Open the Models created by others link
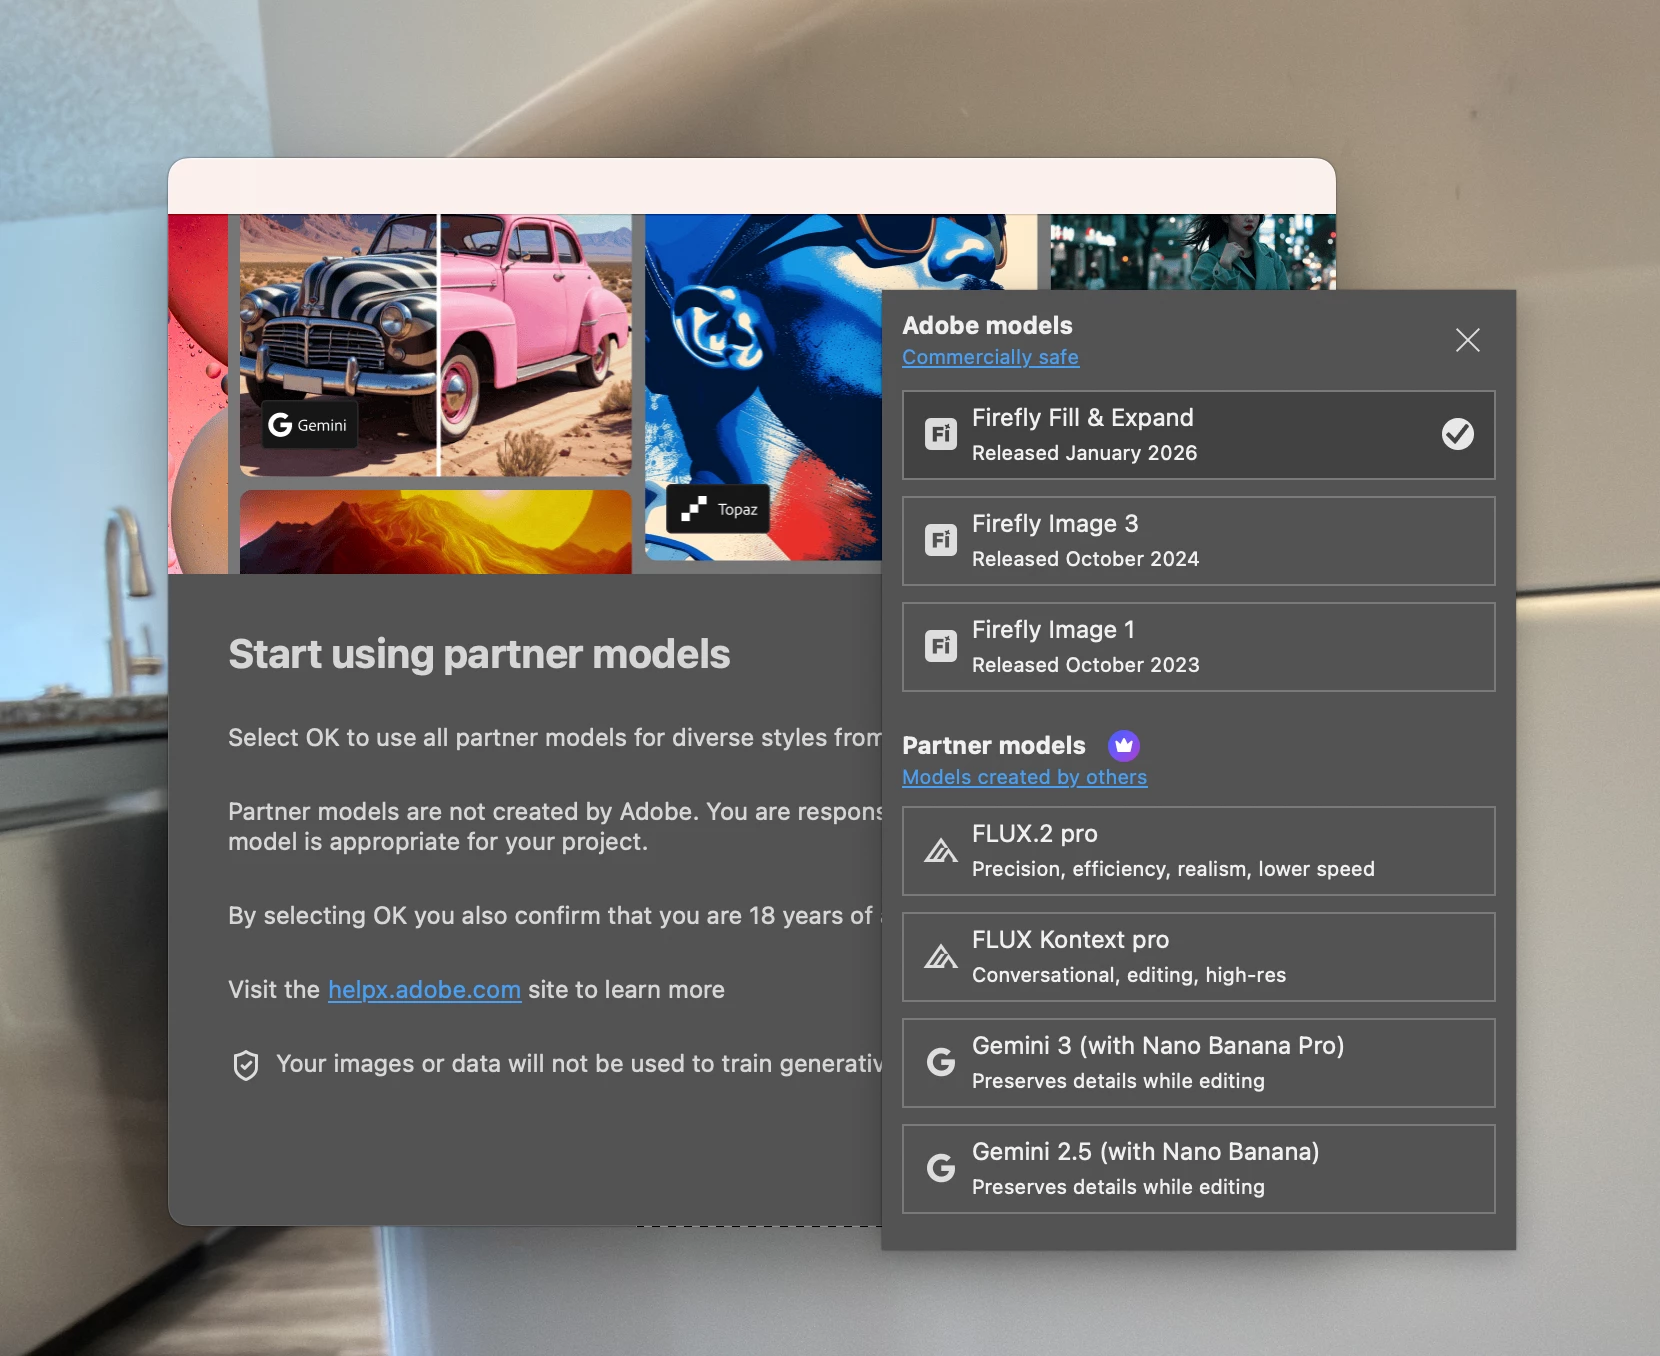 (x=1024, y=777)
